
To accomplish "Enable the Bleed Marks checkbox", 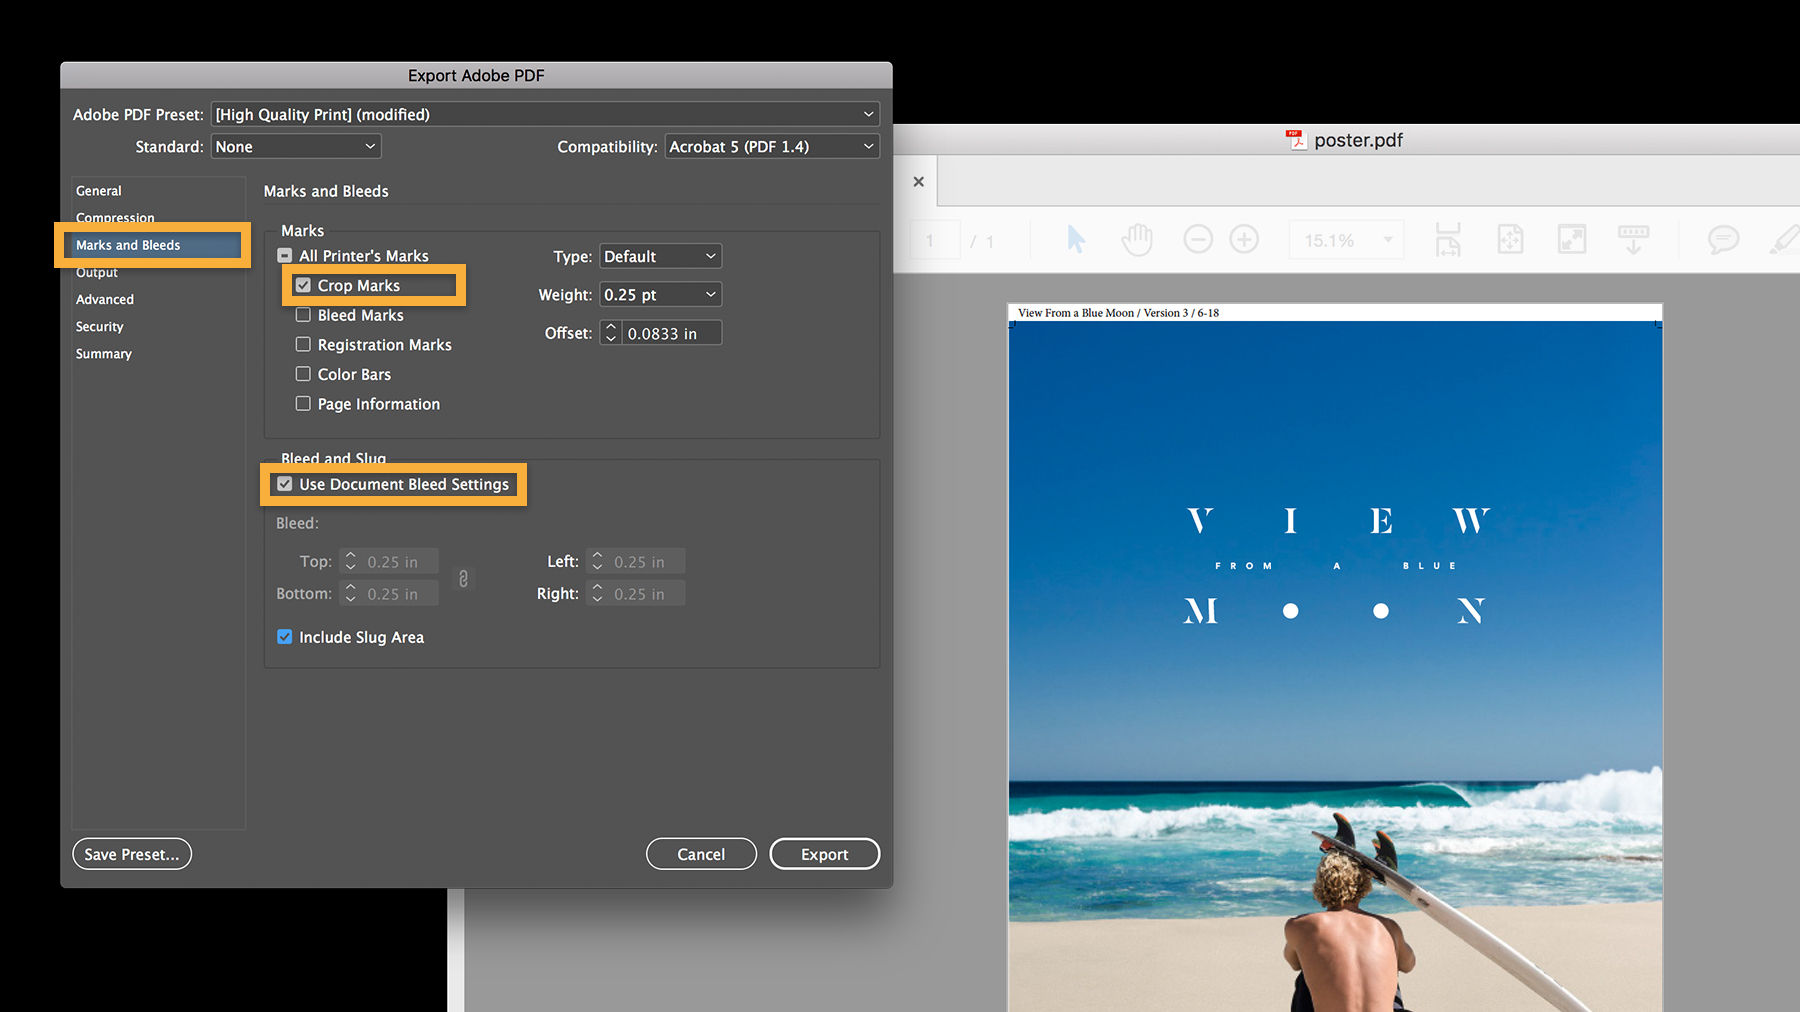I will 303,315.
